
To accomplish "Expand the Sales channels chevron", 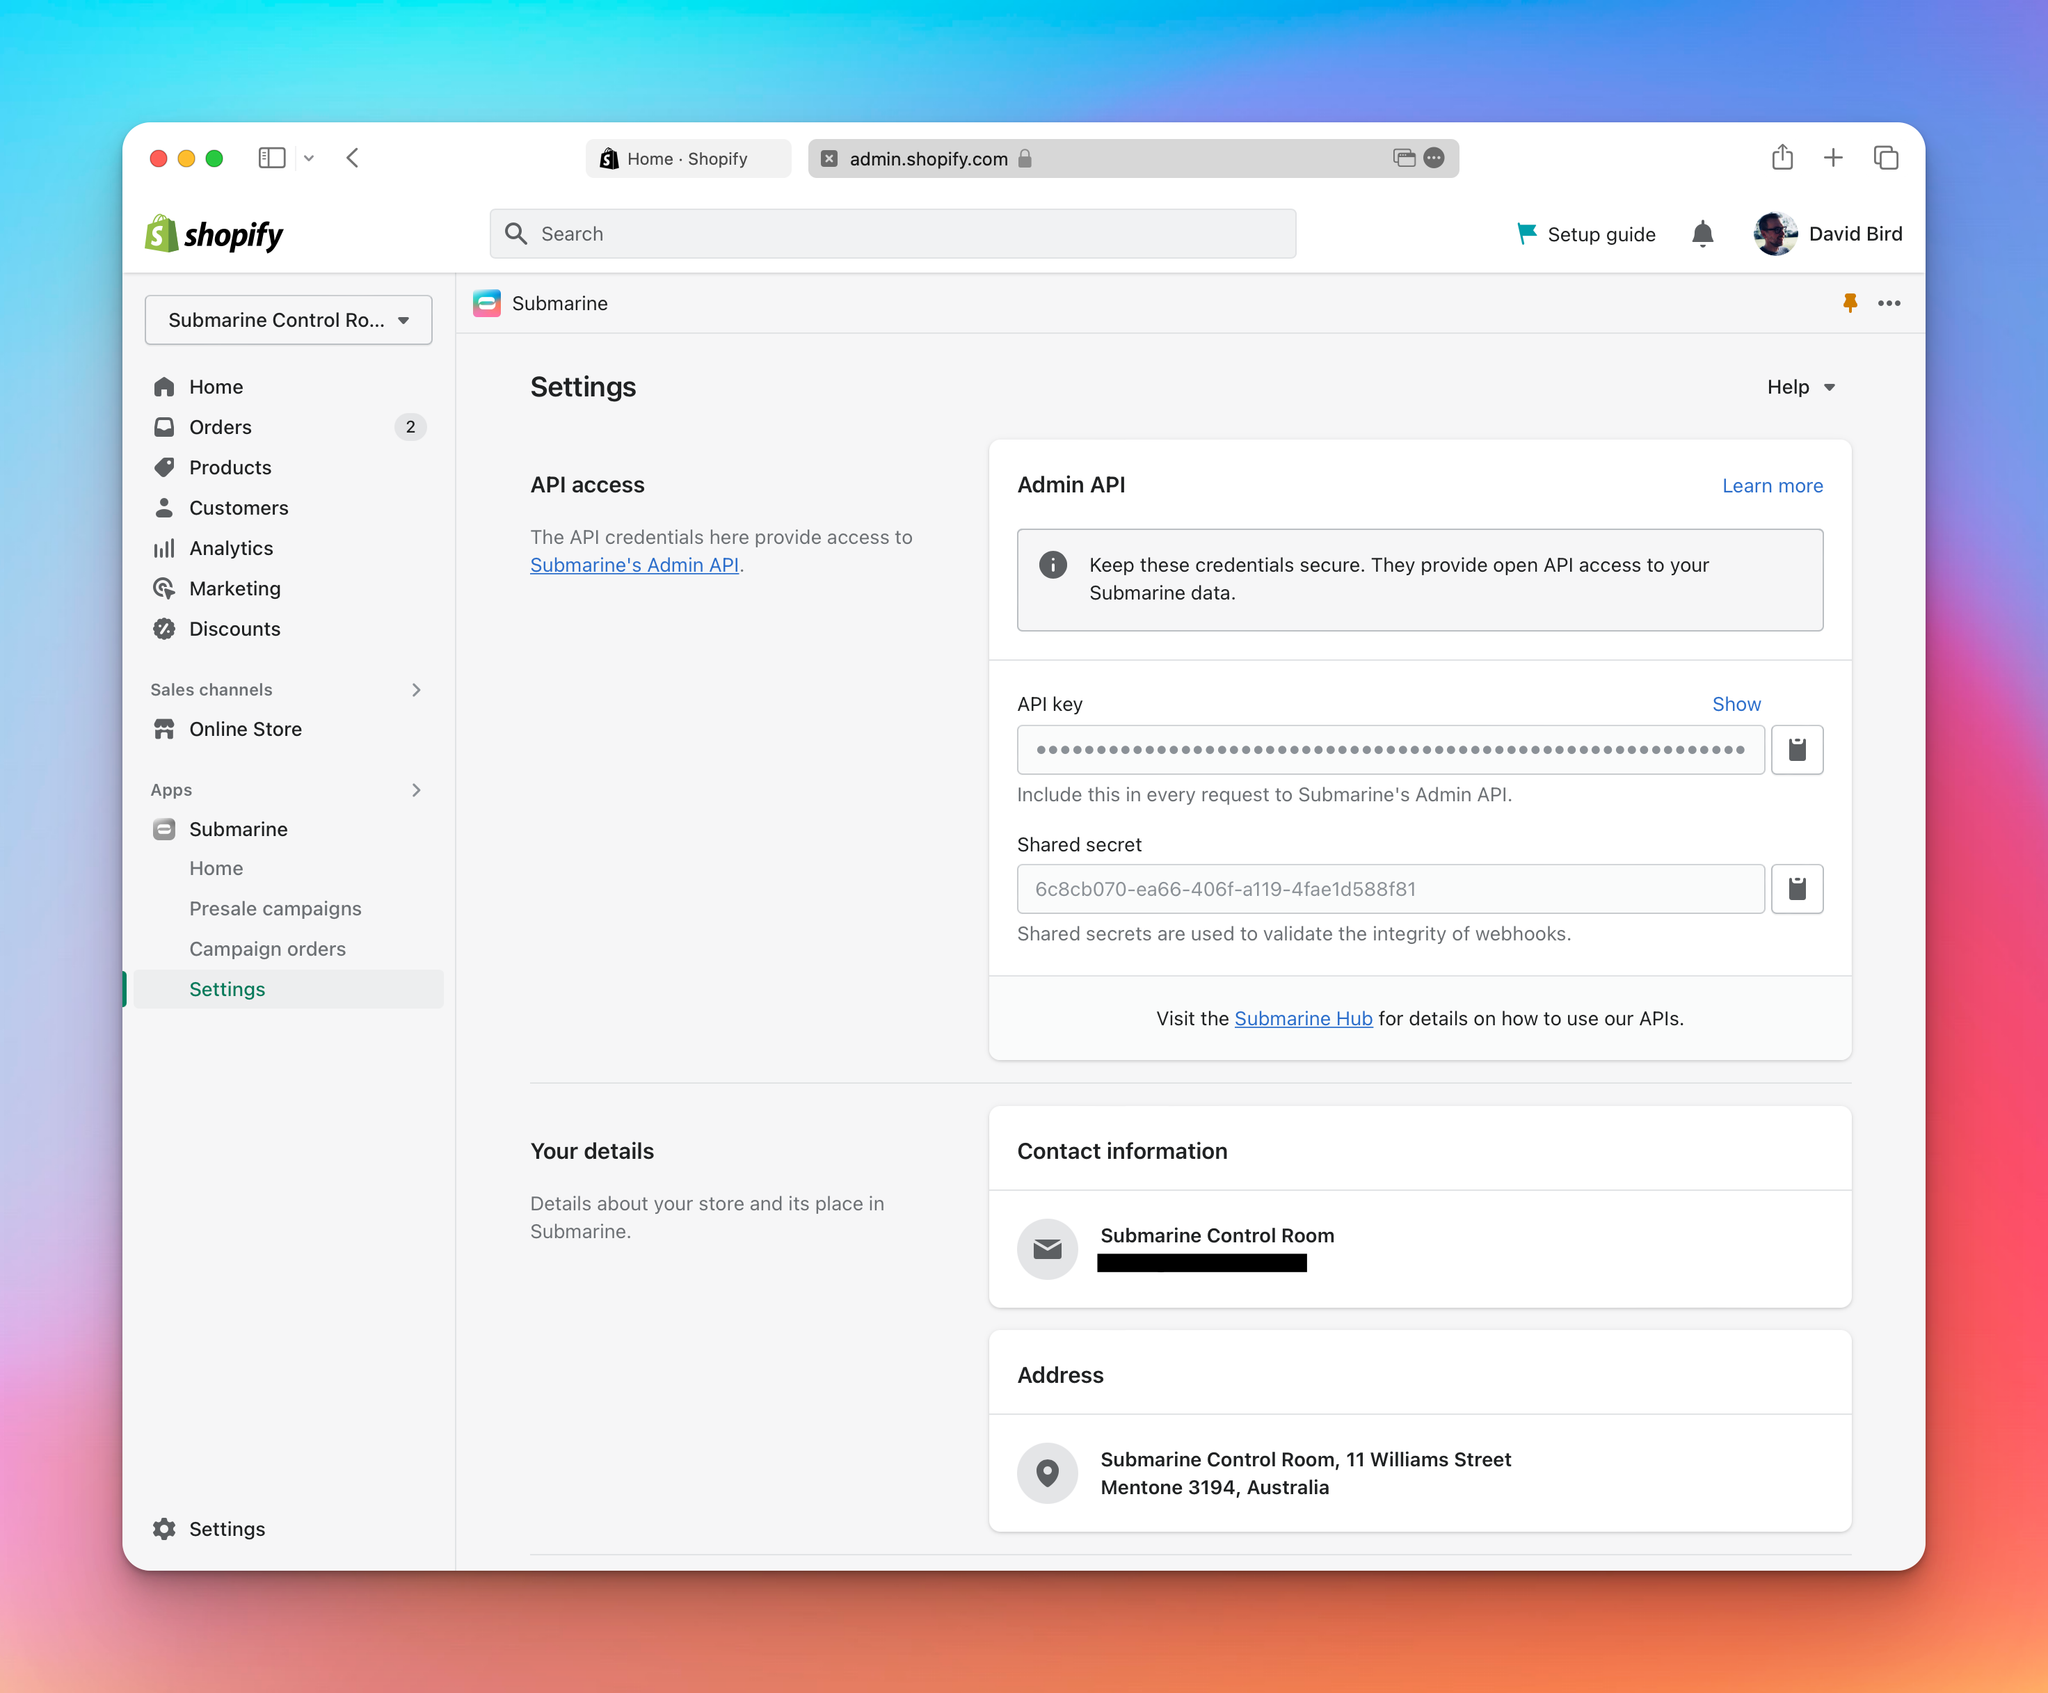I will [416, 690].
